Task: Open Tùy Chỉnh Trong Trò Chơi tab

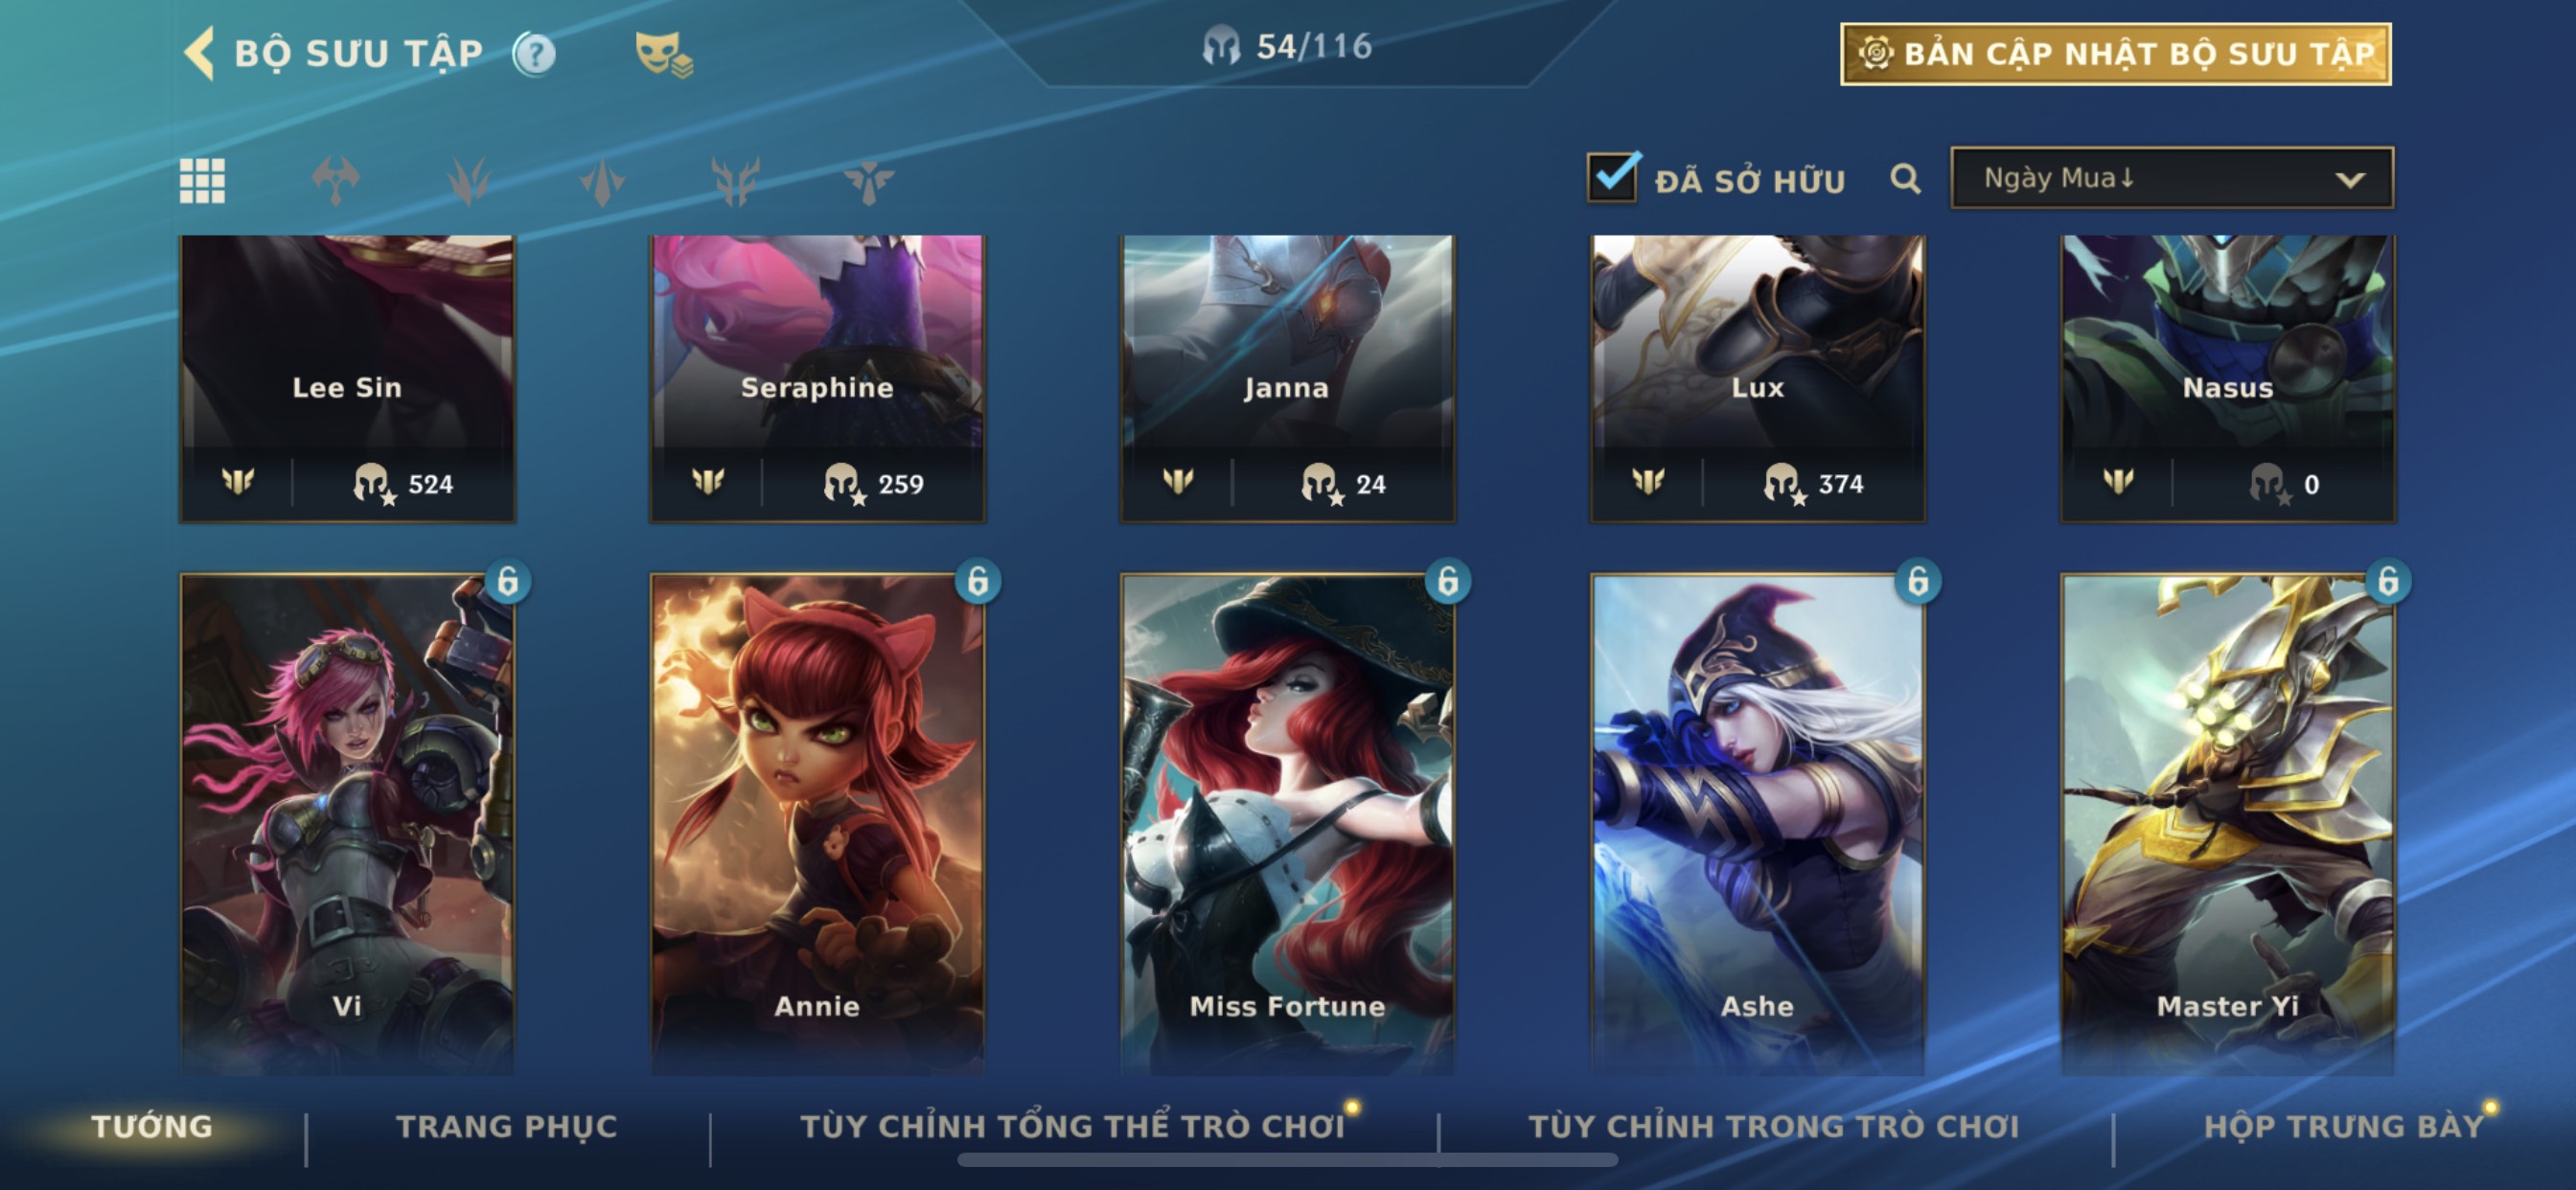Action: pos(1774,1127)
